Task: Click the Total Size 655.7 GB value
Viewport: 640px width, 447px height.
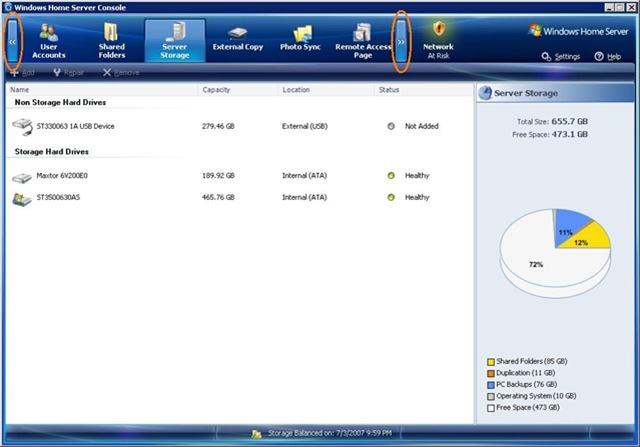Action: 570,121
